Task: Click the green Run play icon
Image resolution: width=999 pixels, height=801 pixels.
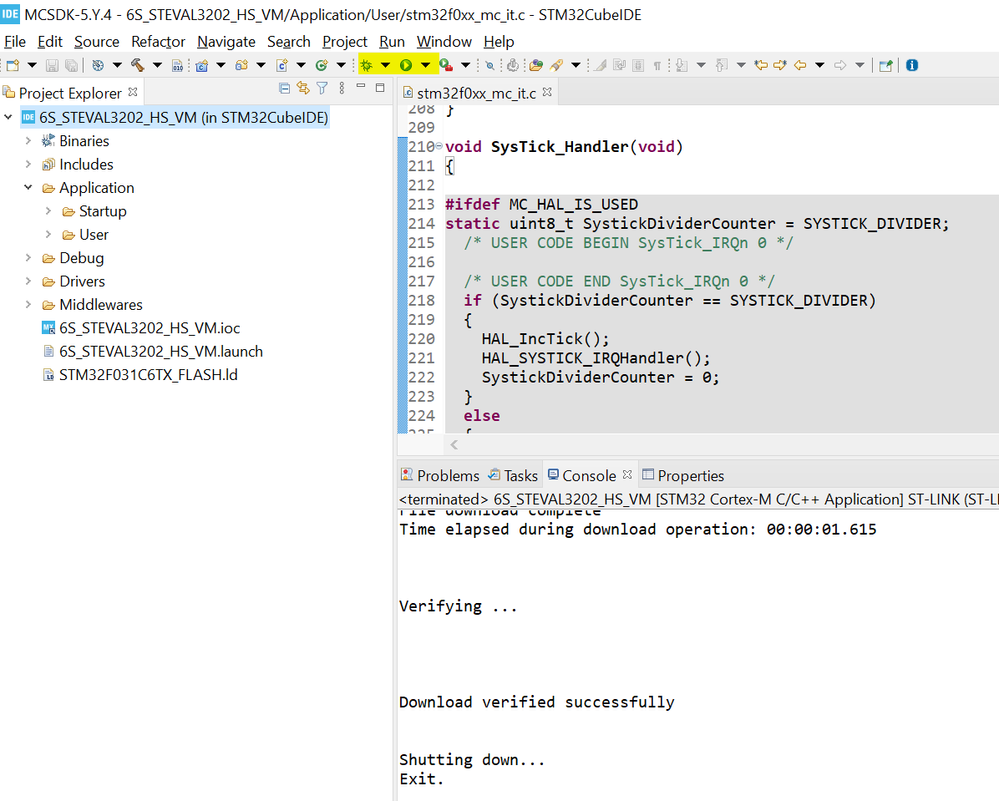Action: (x=406, y=65)
